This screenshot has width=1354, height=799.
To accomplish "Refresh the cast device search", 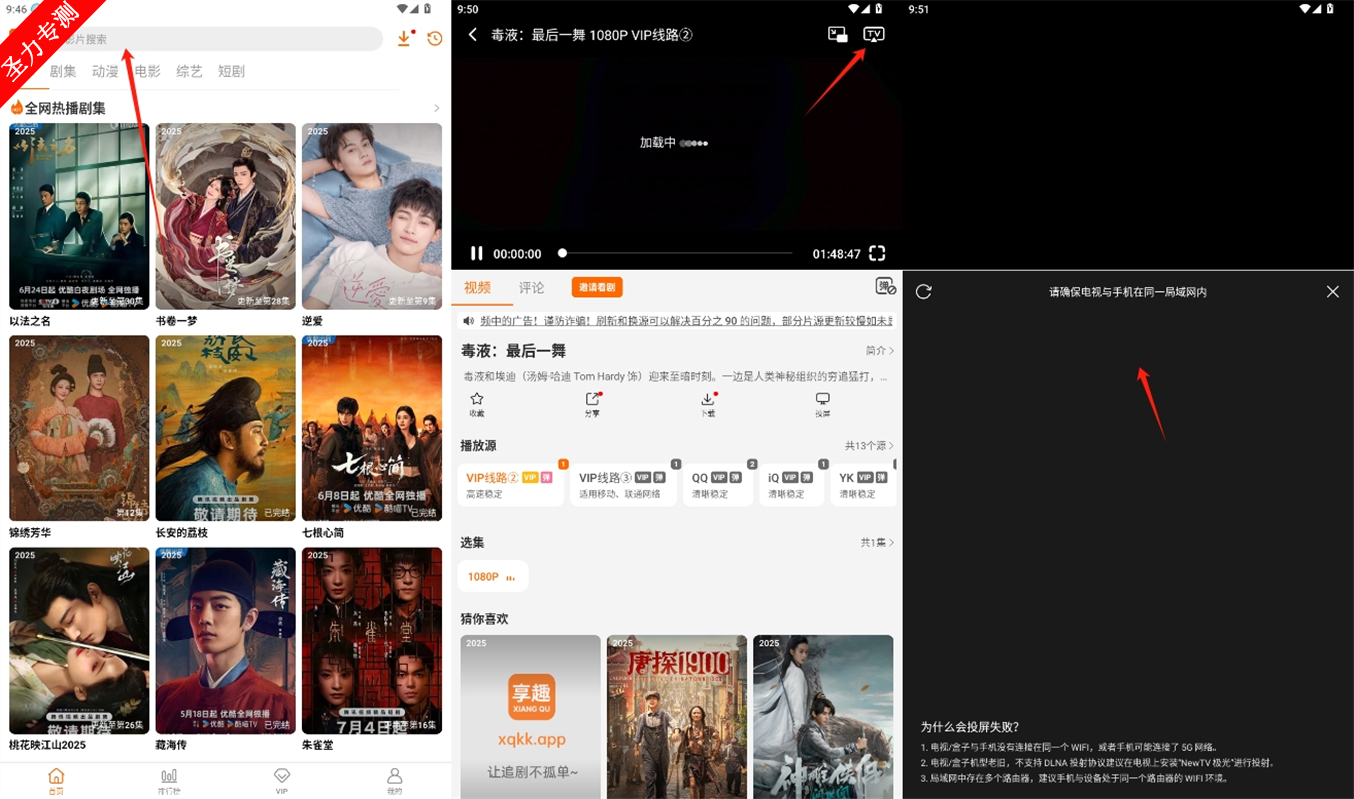I will (924, 292).
